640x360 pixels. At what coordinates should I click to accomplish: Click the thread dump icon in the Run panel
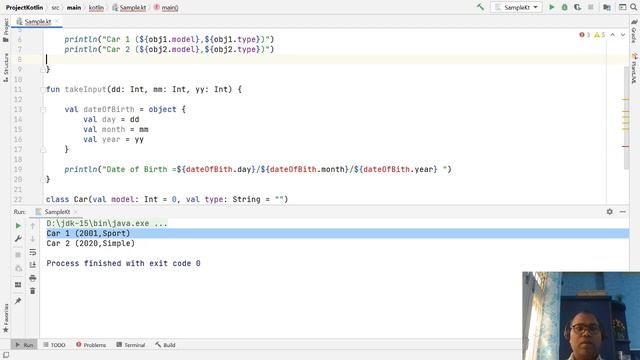(18, 268)
